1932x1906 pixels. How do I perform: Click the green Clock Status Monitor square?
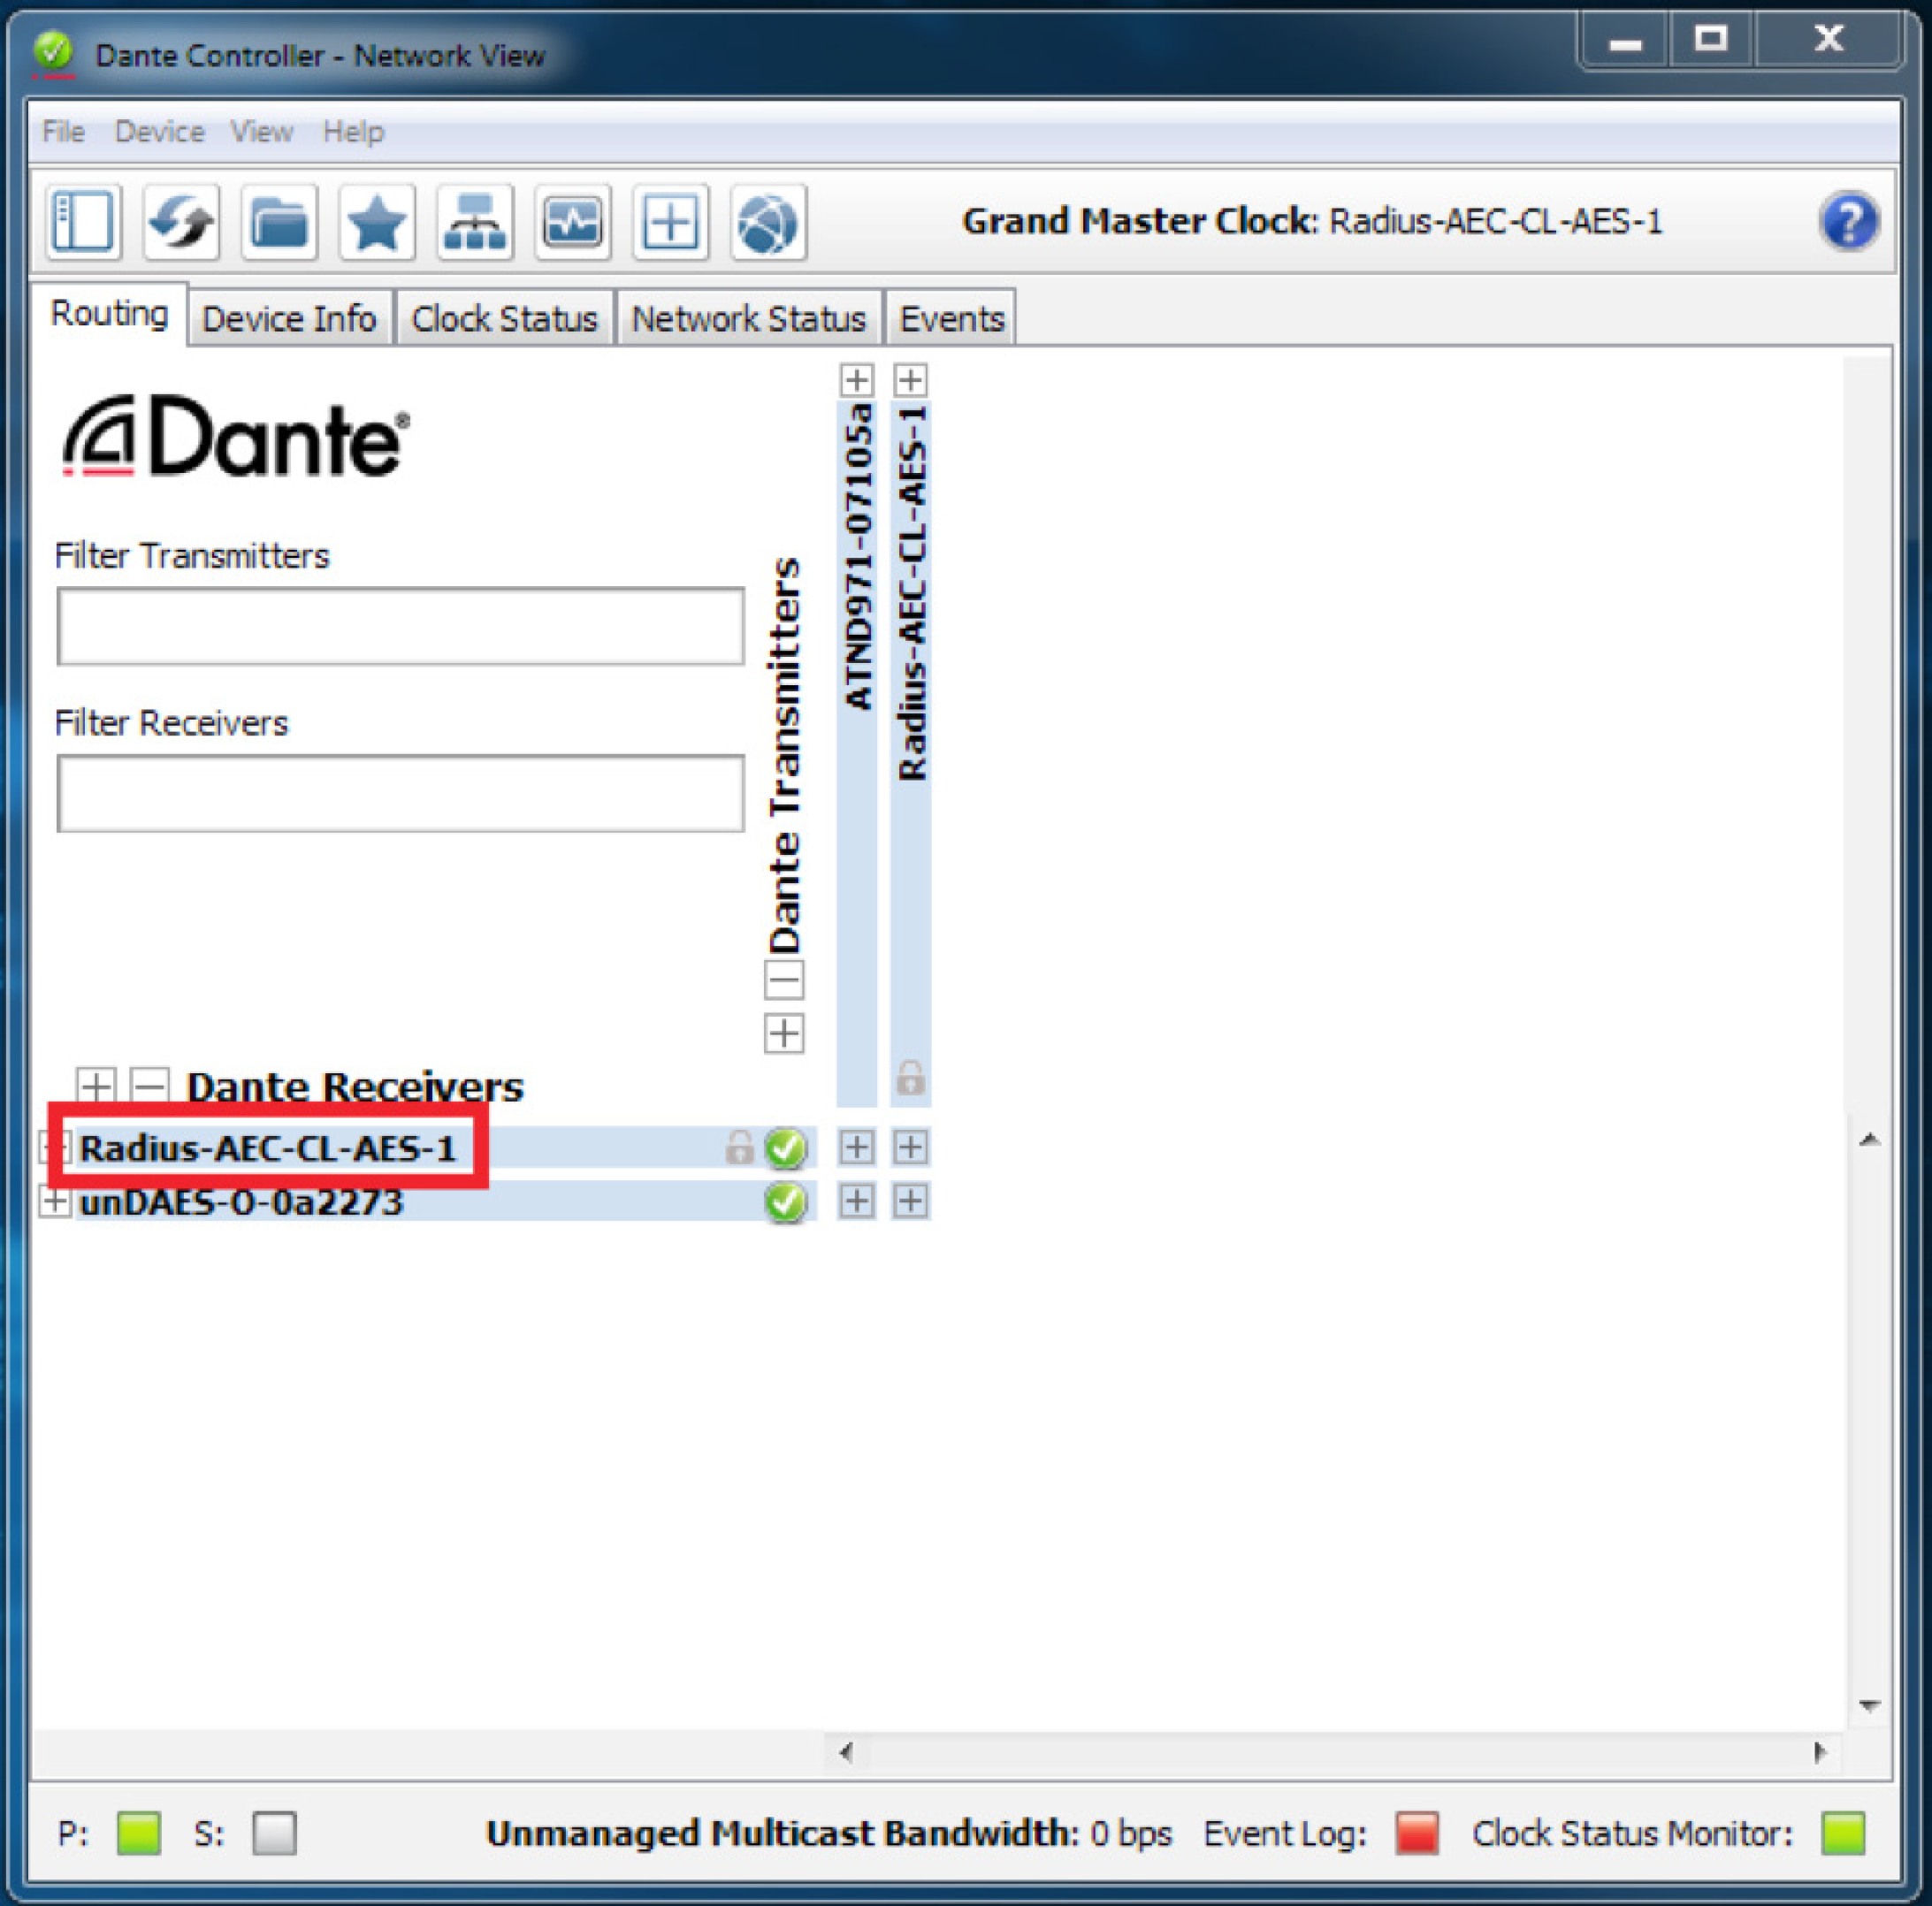tap(1843, 1833)
